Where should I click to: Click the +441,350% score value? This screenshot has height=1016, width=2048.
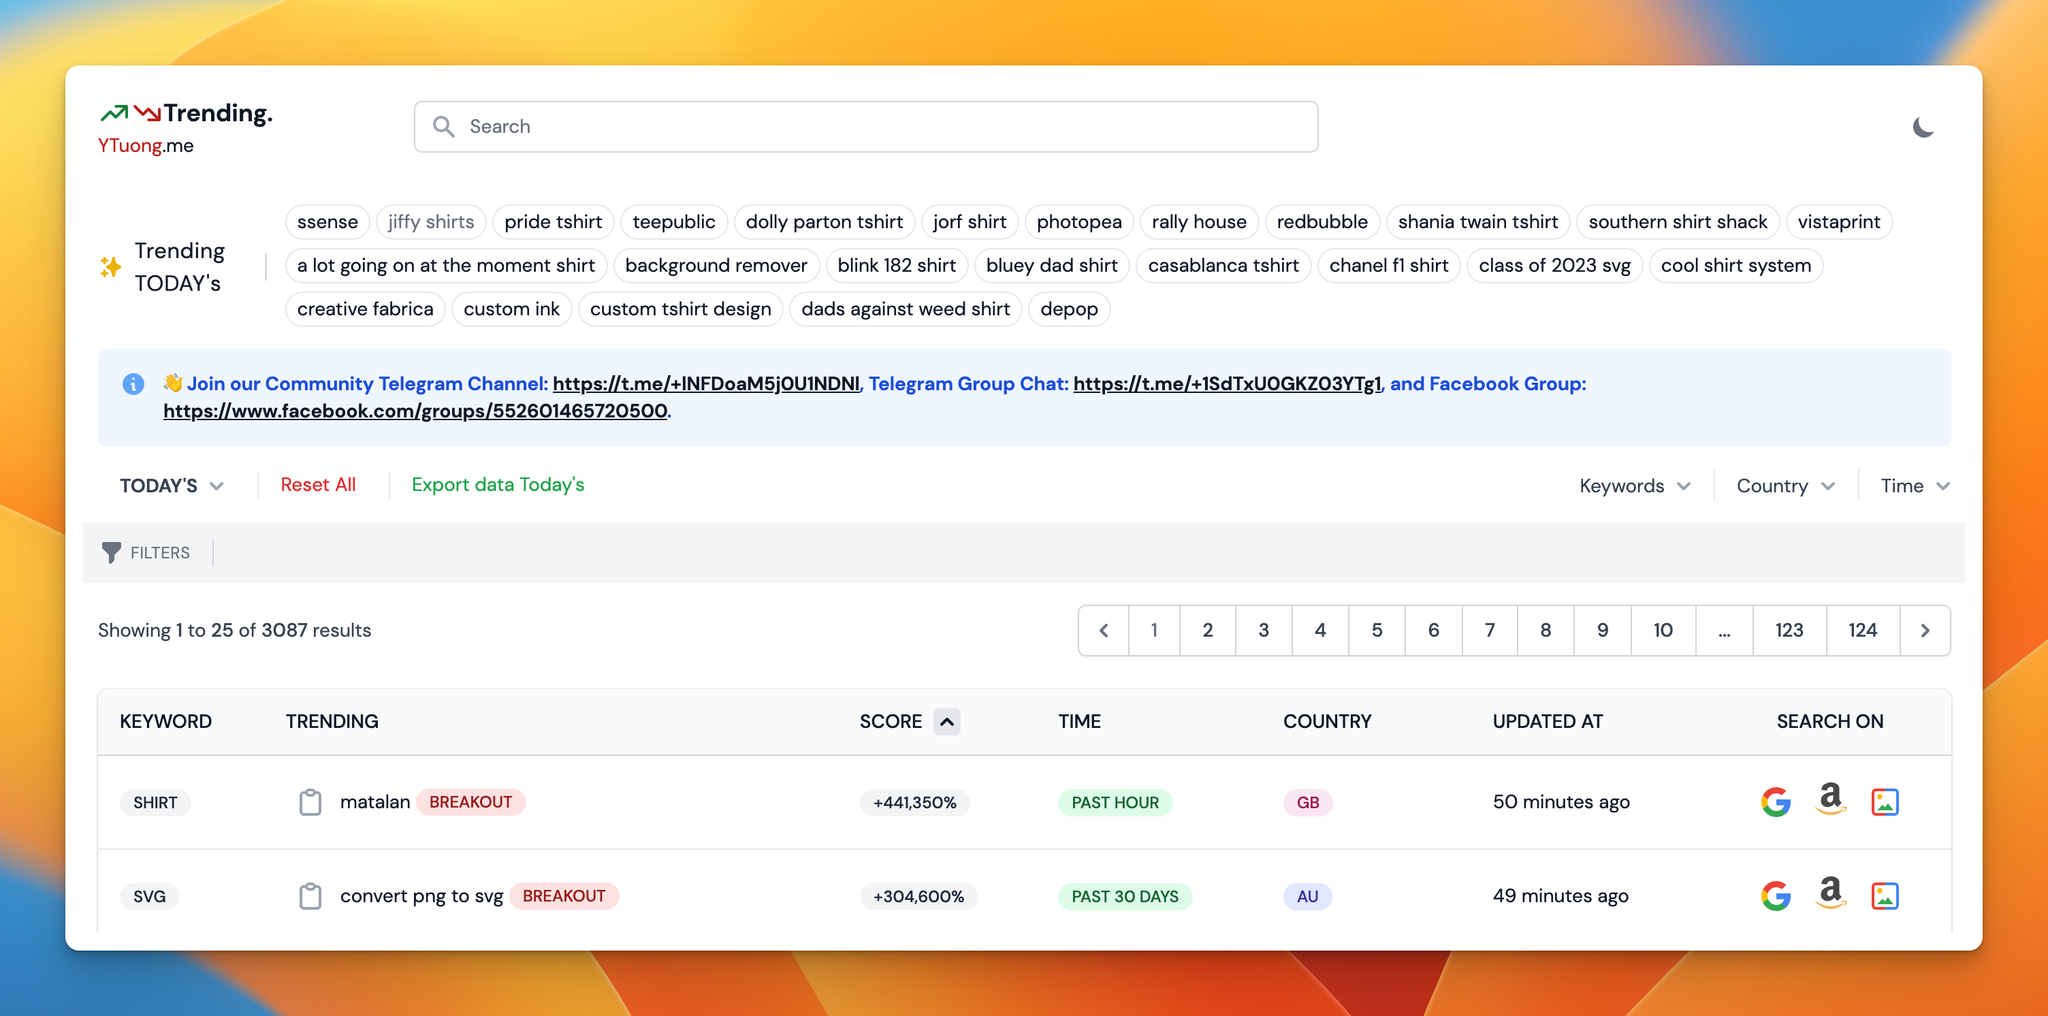coord(915,803)
